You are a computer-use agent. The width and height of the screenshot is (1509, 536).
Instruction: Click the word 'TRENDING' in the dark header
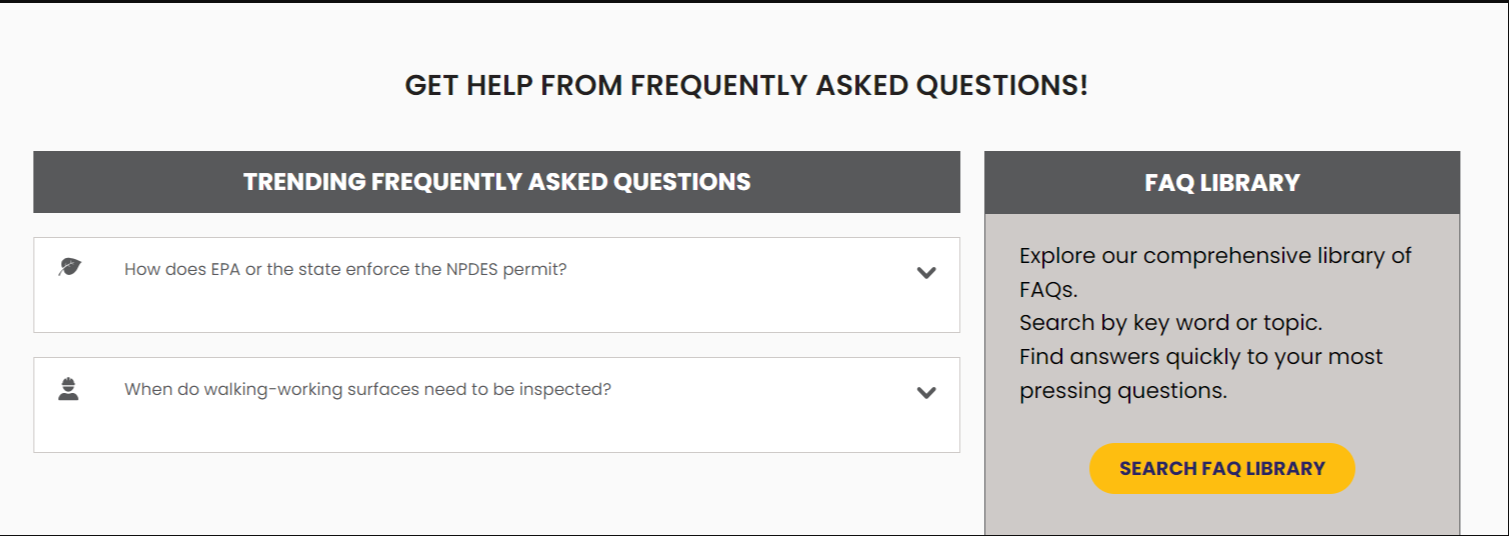[x=304, y=182]
